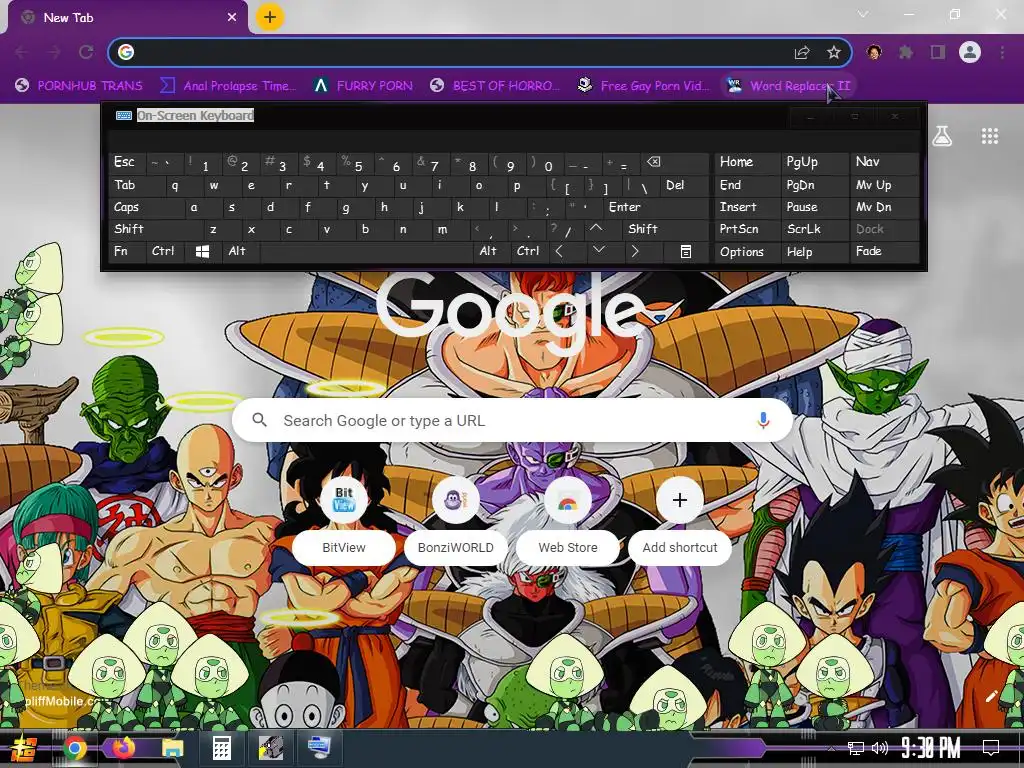Toggle right Shift key on keyboard
Screen dimensions: 1024x768
click(666, 229)
